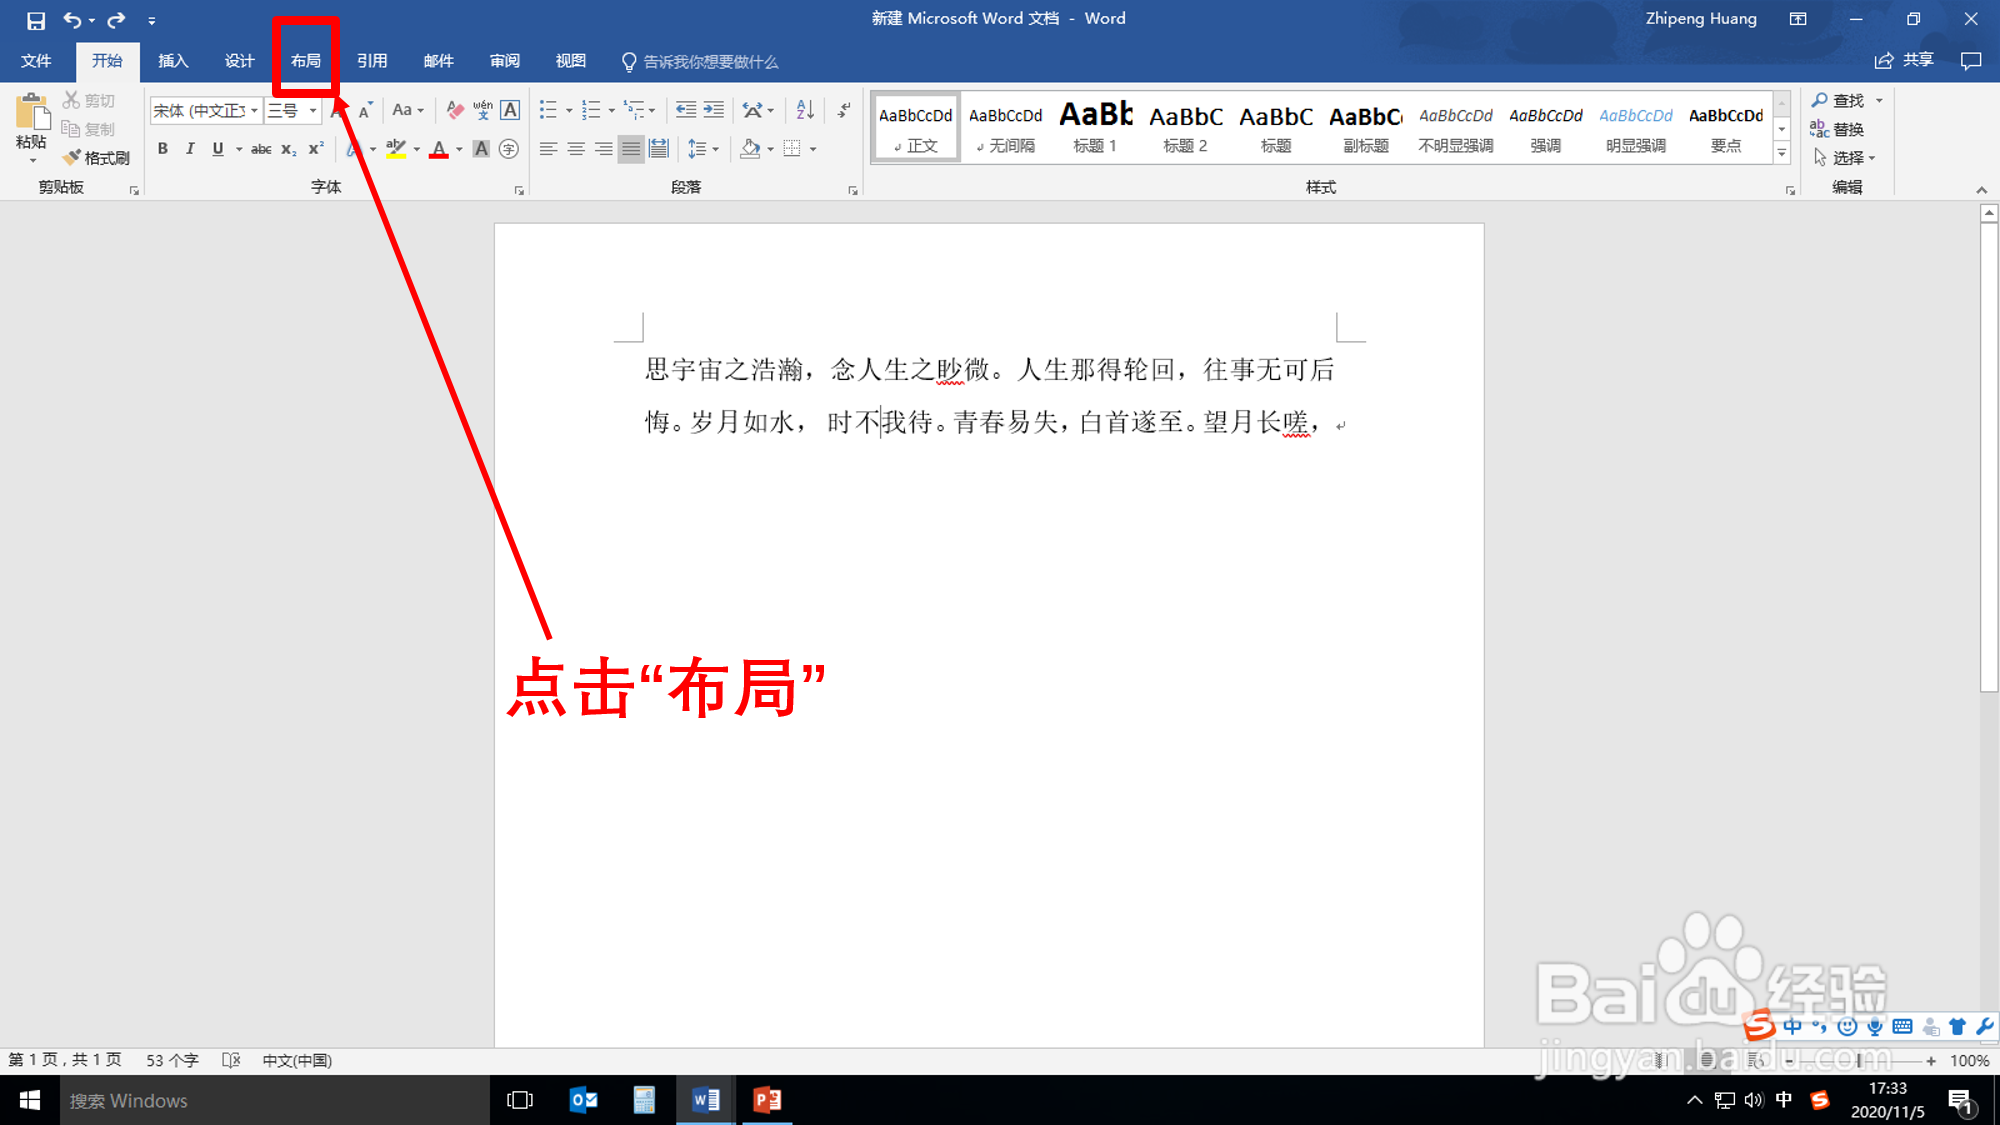Click the sort A-Z icon
2000x1125 pixels.
point(805,110)
